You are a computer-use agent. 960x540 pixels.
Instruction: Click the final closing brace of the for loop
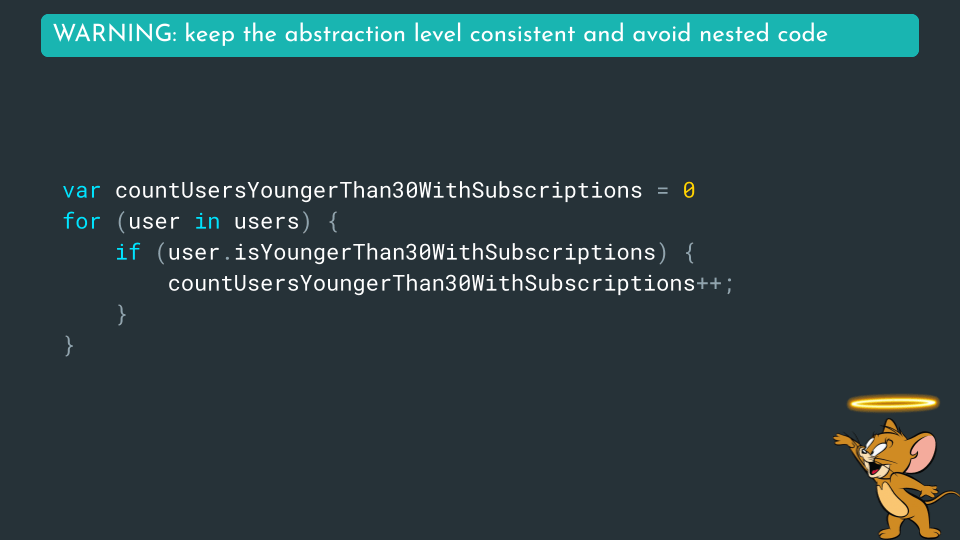[69, 345]
